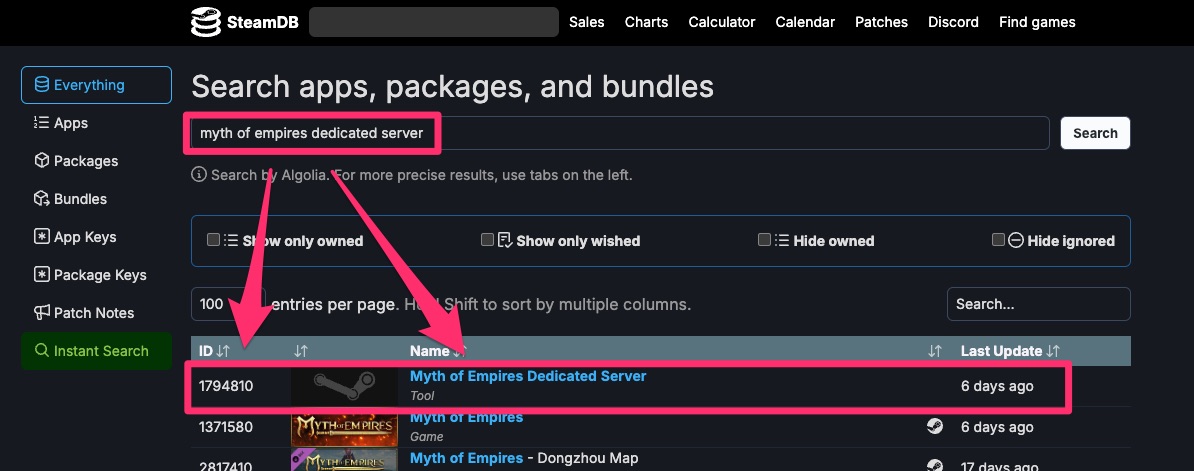Open the Patches page

tap(881, 22)
